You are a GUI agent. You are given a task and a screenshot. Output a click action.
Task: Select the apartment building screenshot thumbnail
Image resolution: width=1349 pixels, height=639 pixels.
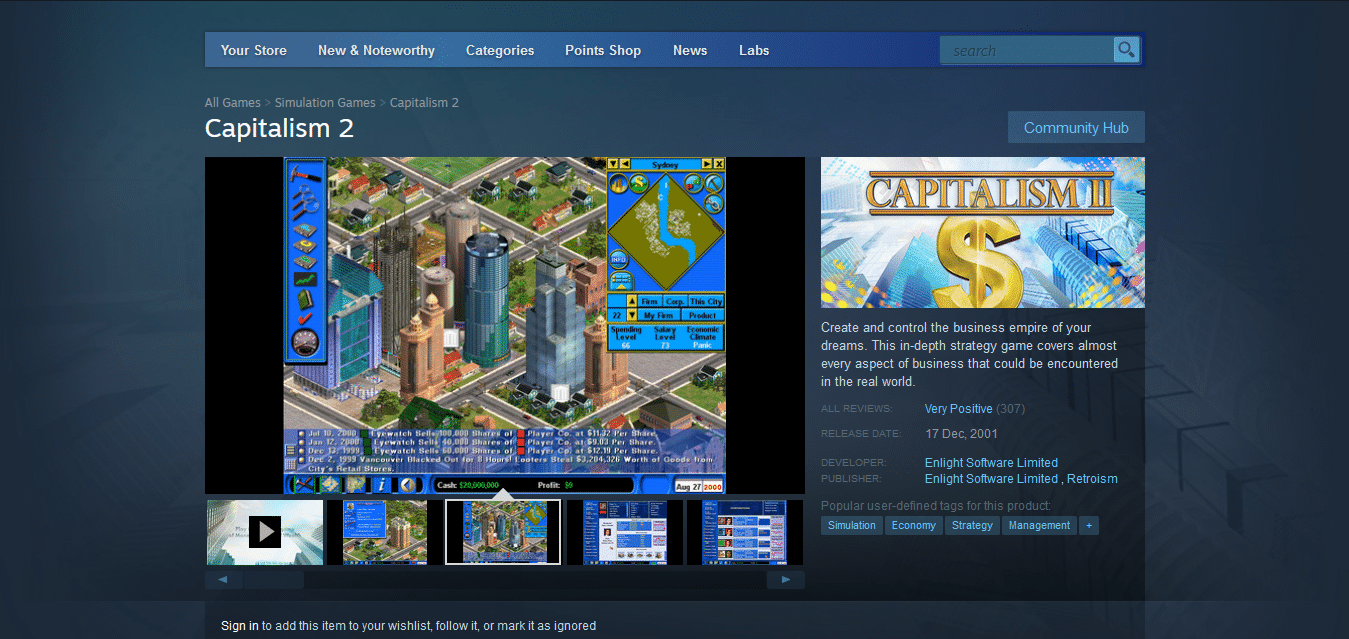385,532
